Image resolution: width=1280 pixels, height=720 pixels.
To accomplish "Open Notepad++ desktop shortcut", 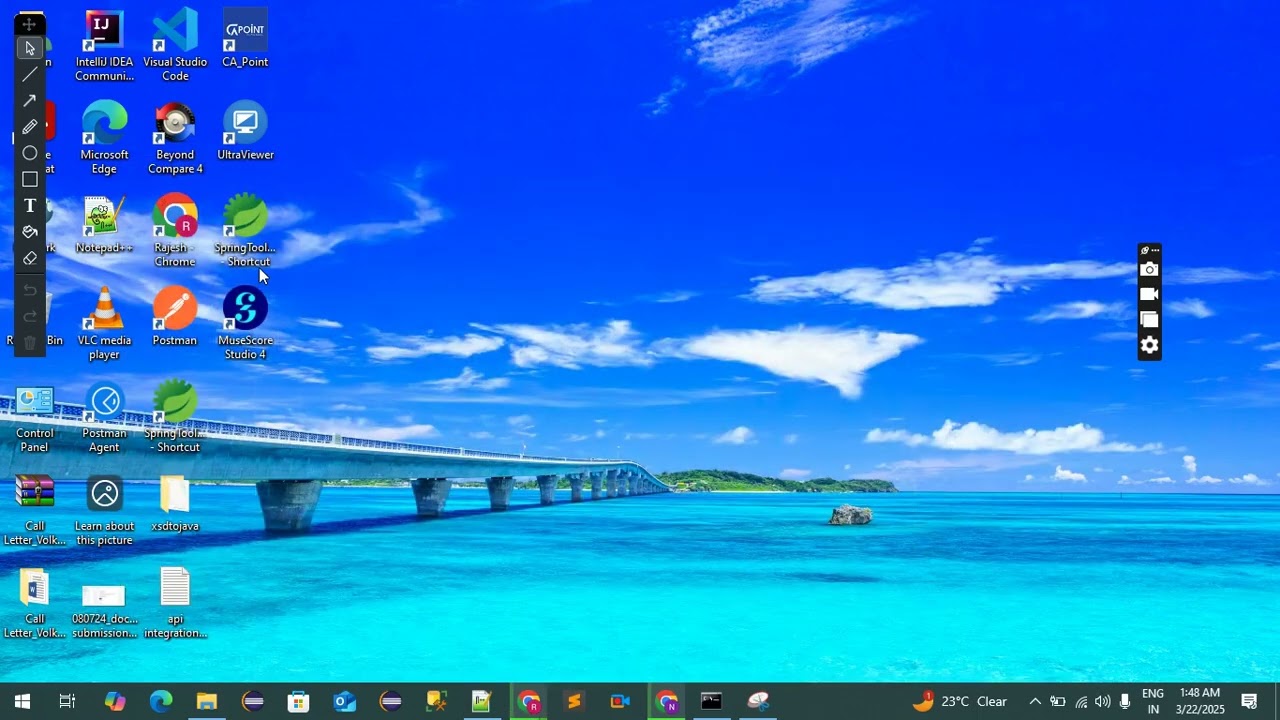I will pyautogui.click(x=104, y=224).
